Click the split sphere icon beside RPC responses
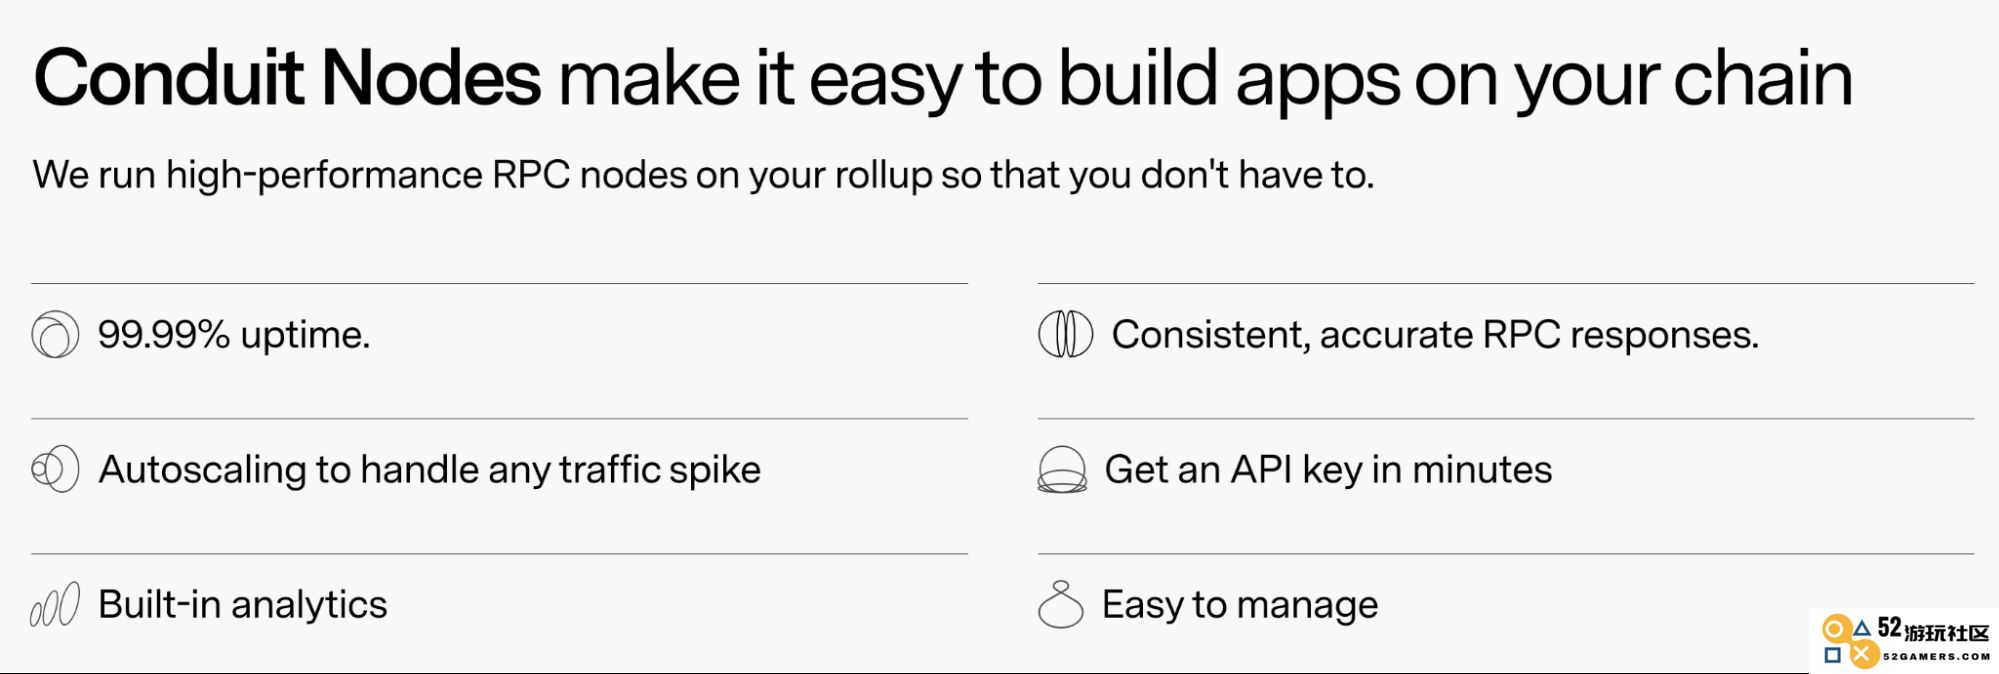The image size is (1999, 674). click(x=1065, y=334)
